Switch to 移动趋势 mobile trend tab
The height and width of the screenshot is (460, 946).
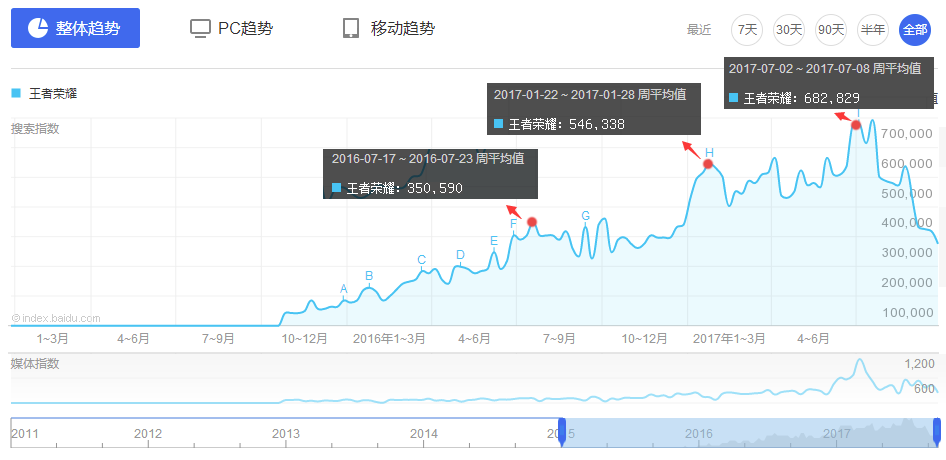(x=389, y=28)
